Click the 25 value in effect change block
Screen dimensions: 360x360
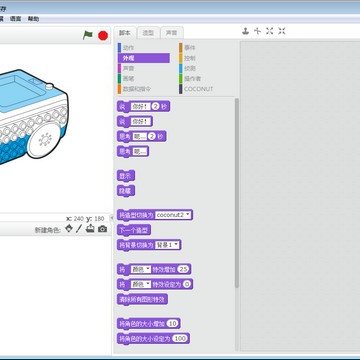click(184, 269)
